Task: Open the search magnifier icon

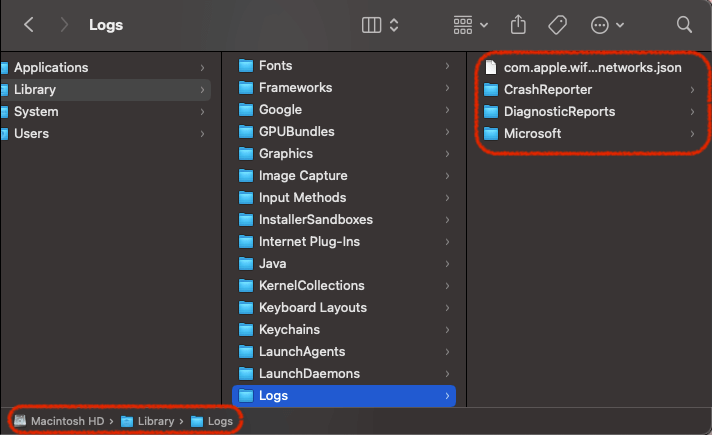Action: tap(684, 24)
